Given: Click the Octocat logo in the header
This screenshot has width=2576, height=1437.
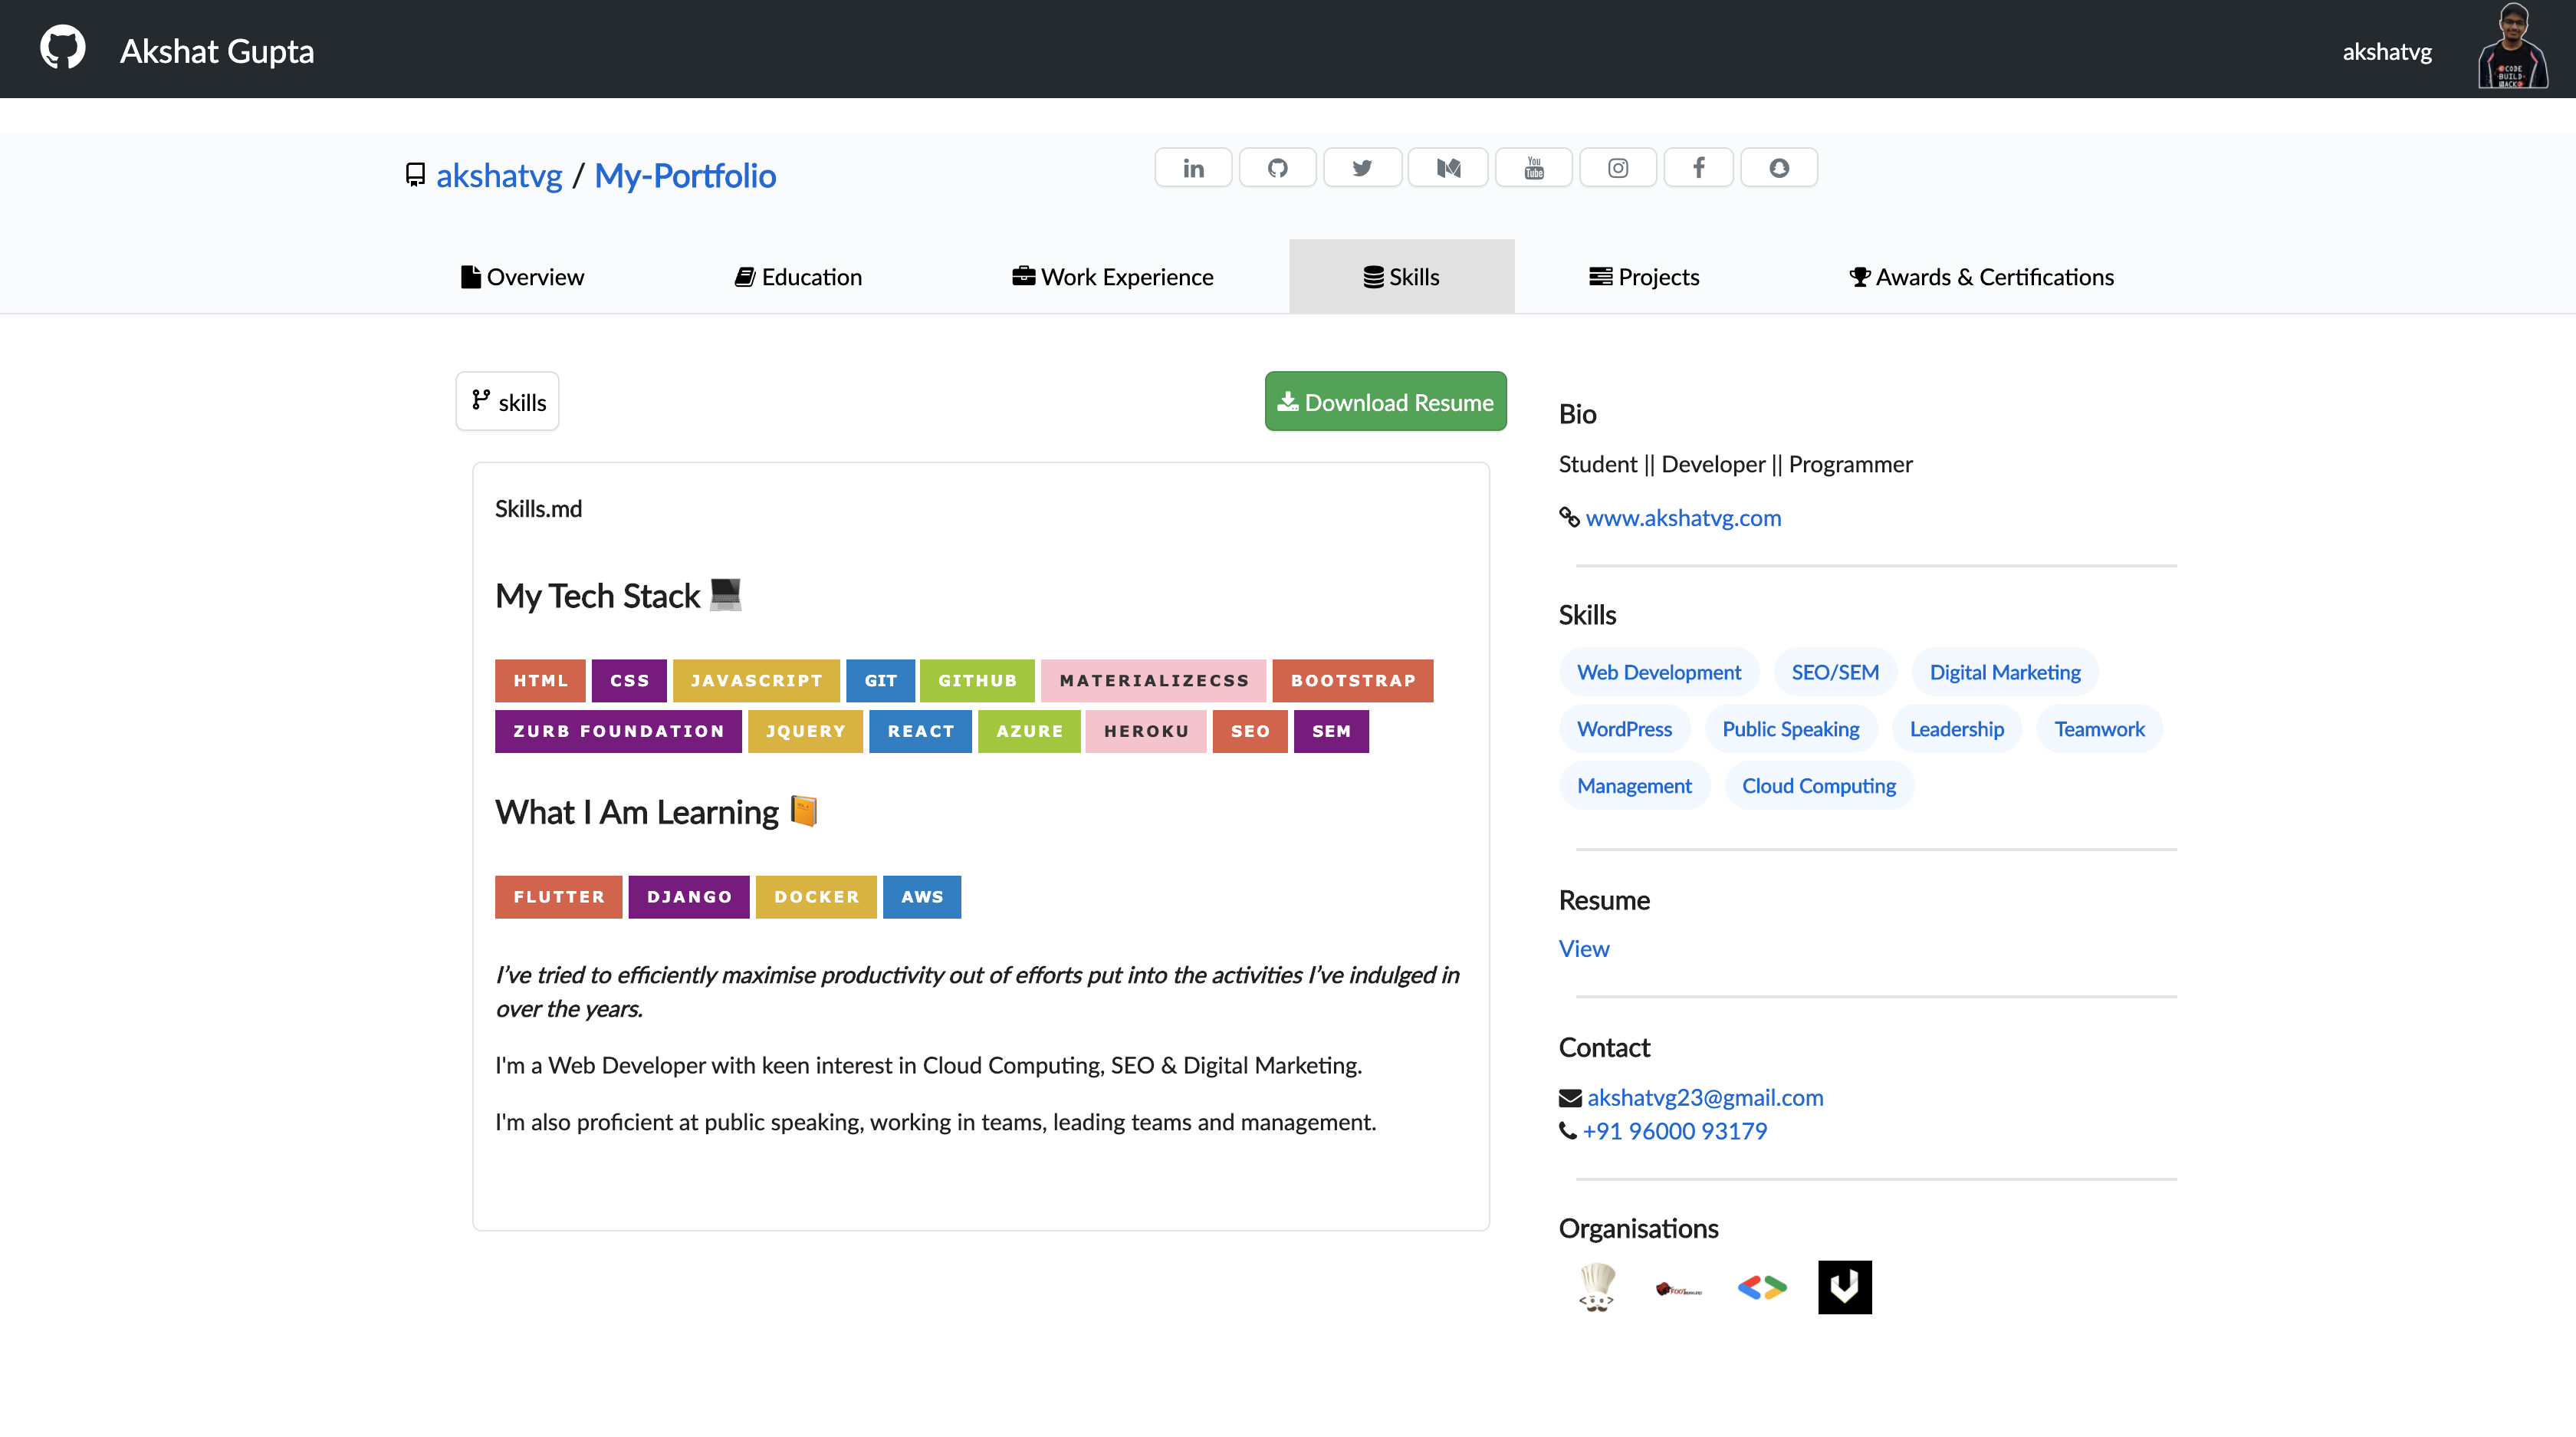Looking at the screenshot, I should click(63, 48).
